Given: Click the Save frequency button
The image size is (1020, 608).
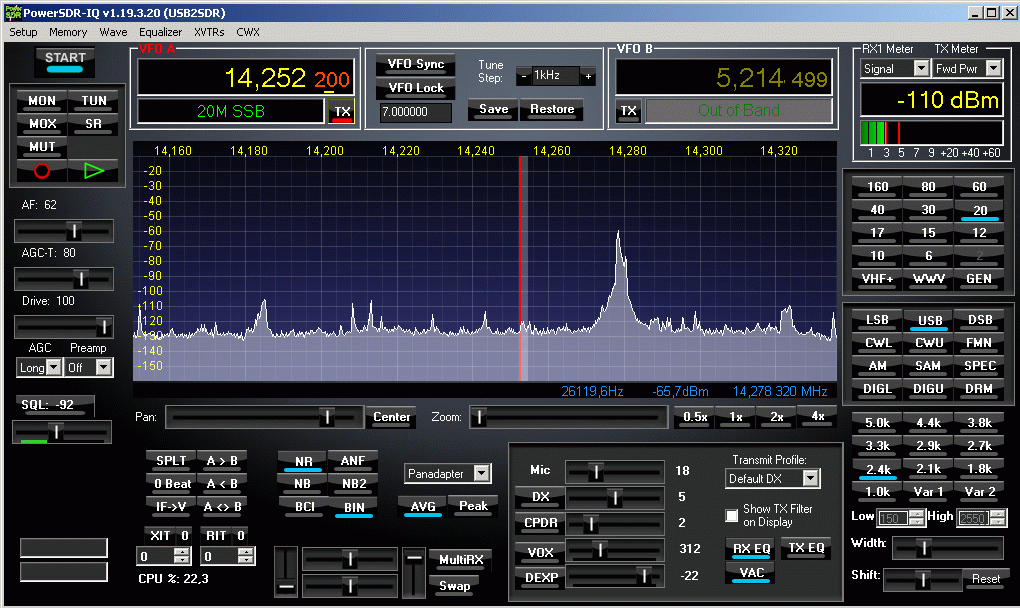Looking at the screenshot, I should (x=493, y=109).
